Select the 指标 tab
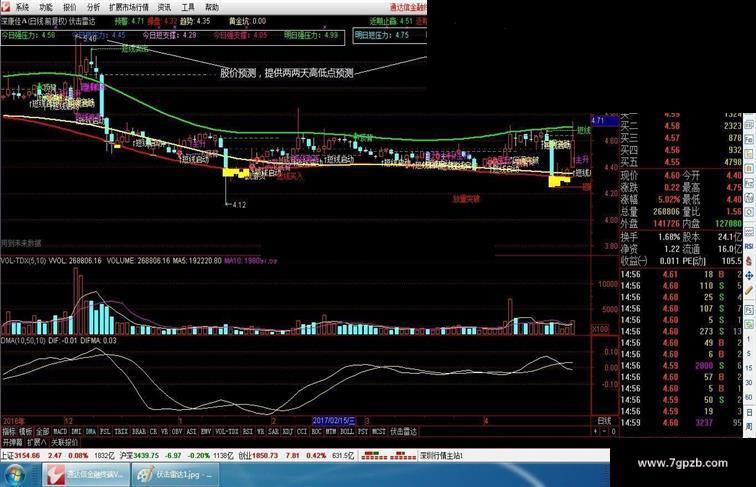The height and width of the screenshot is (487, 756). 9,432
